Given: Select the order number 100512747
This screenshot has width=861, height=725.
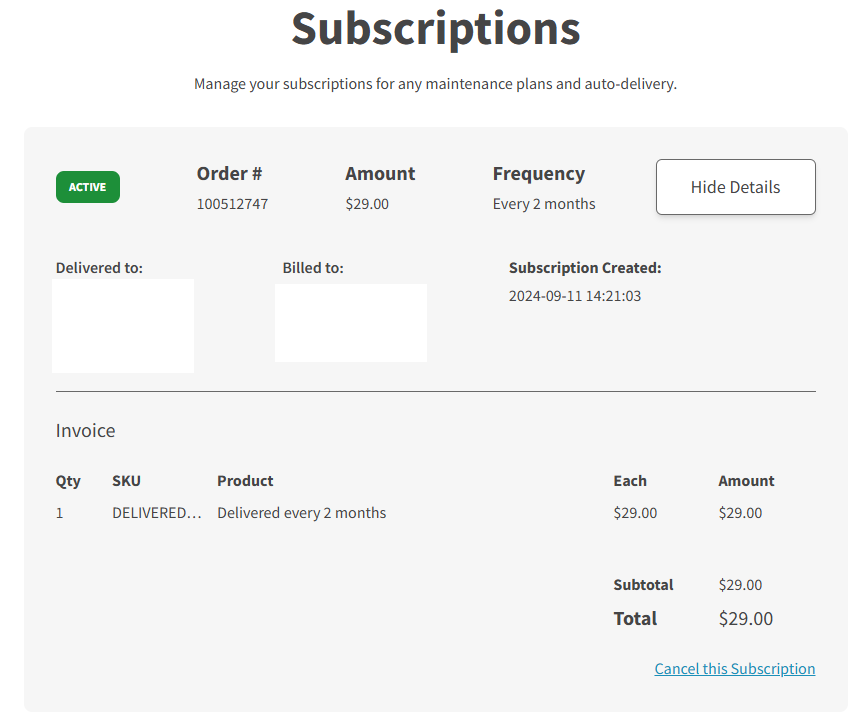Looking at the screenshot, I should 232,204.
